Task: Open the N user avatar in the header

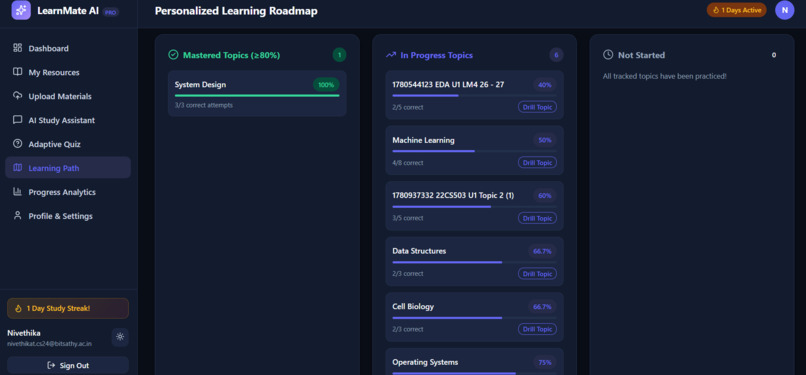Action: (784, 10)
